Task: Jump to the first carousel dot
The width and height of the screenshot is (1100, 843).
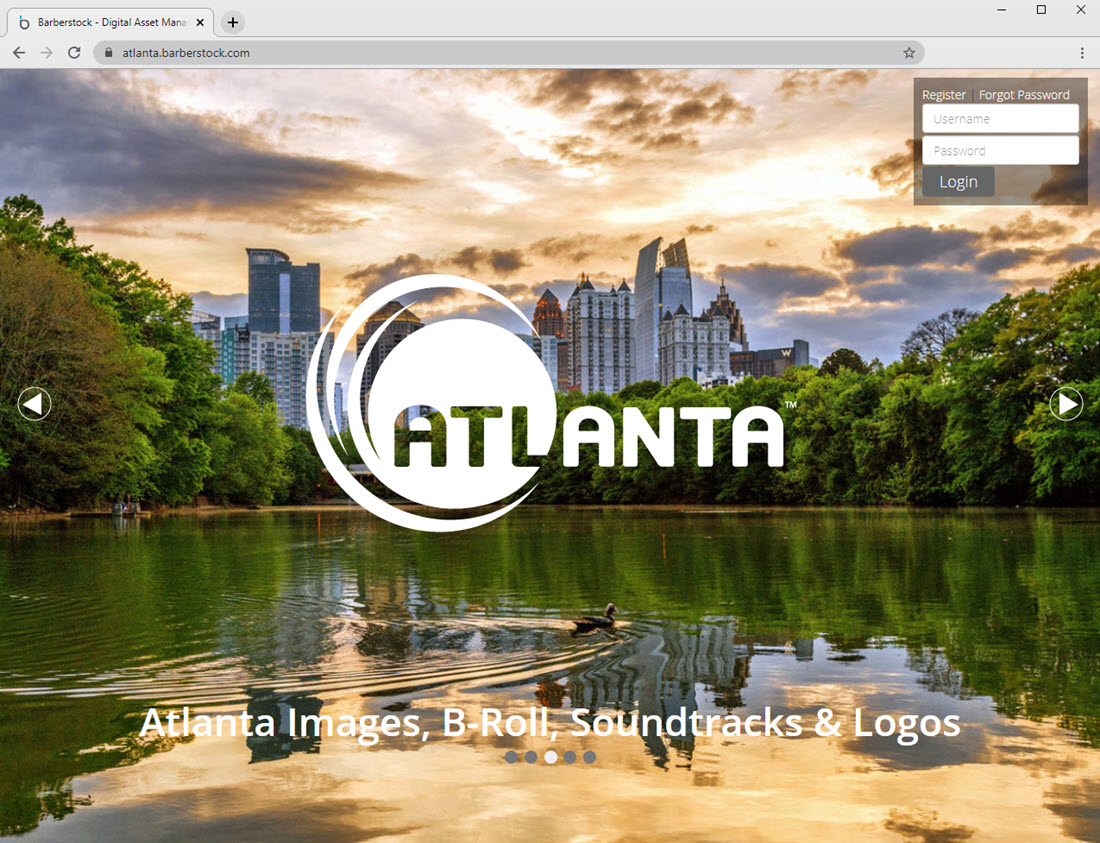Action: point(511,757)
